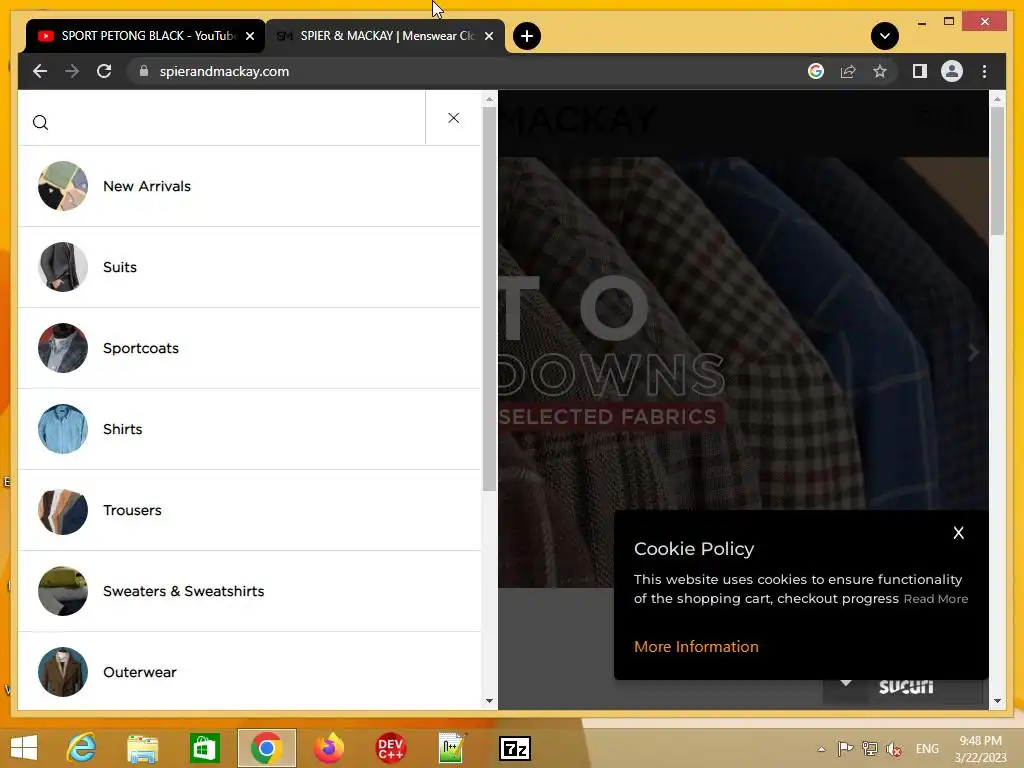Open the Chrome profile avatar
Screen dimensions: 1024x768
(952, 71)
